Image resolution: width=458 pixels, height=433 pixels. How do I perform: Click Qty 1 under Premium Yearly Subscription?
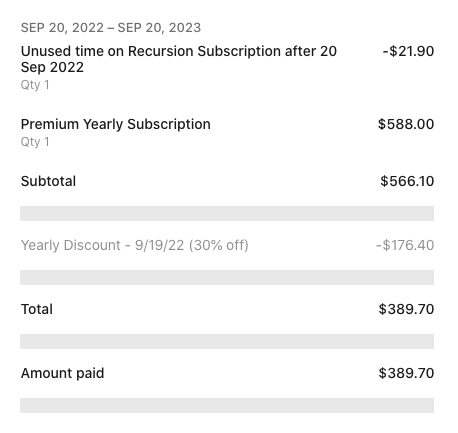35,142
